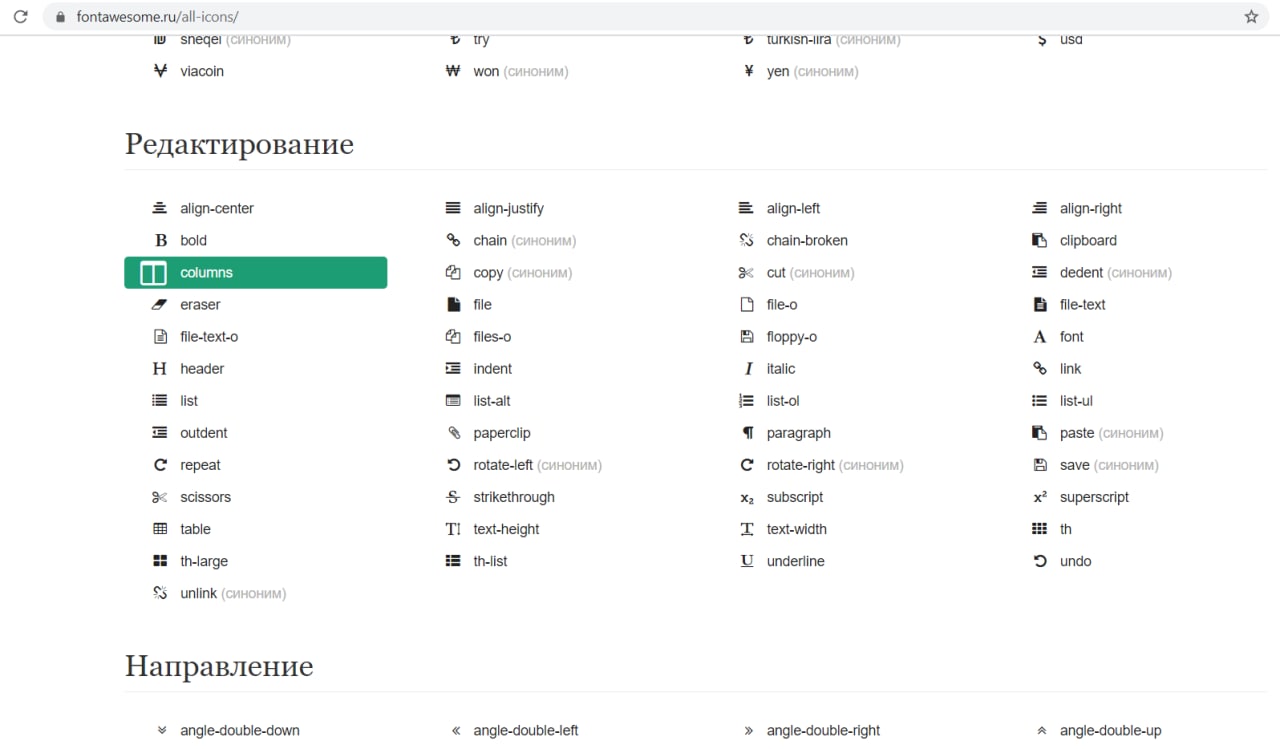Click the paperclip icon

coord(453,433)
